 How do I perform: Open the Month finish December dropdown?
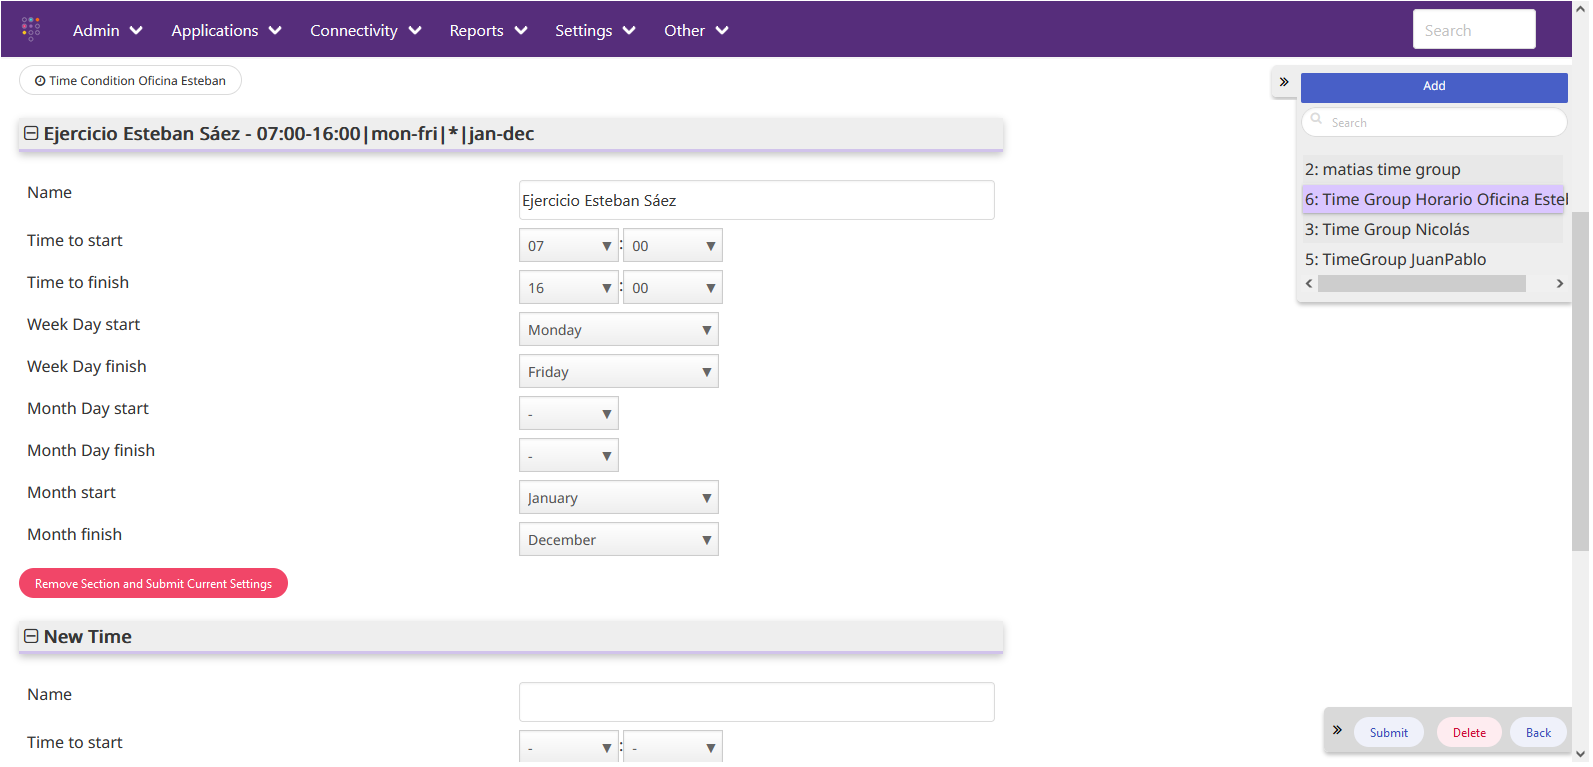tap(618, 540)
